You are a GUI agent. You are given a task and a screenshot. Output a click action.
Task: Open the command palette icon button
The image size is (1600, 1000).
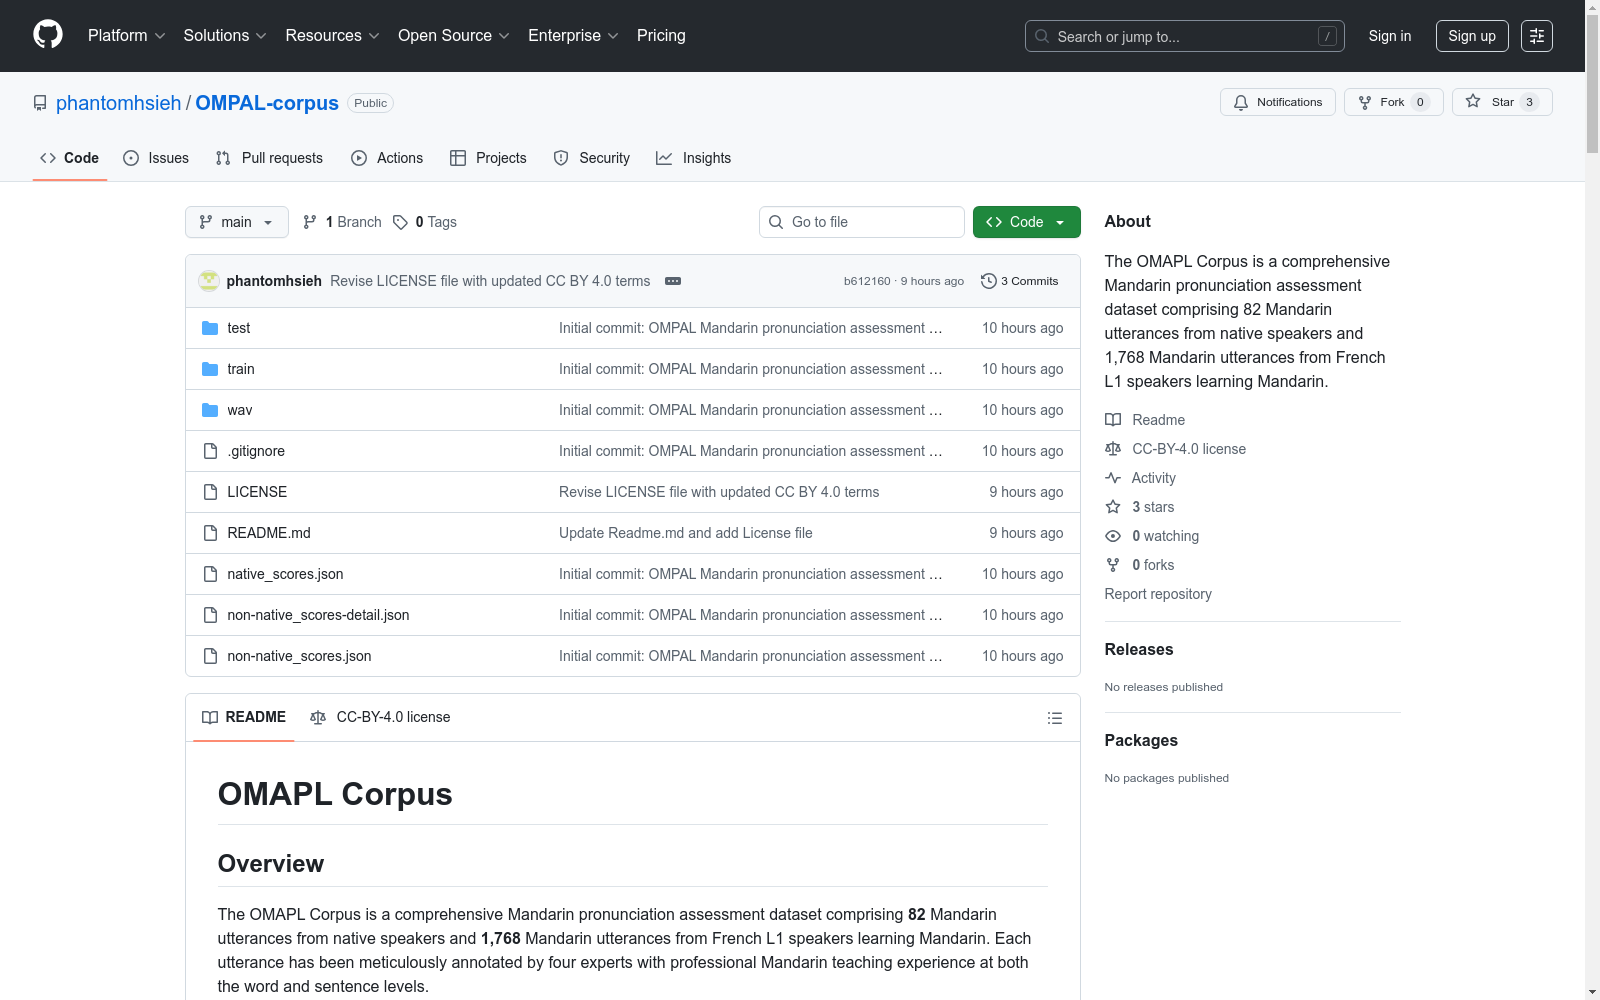point(1537,36)
